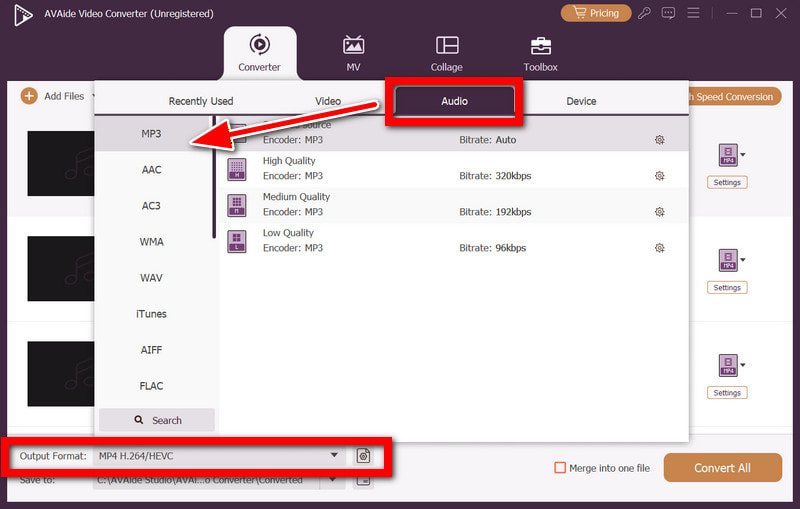The width and height of the screenshot is (800, 509).
Task: Select the Audio format tab
Action: [454, 101]
